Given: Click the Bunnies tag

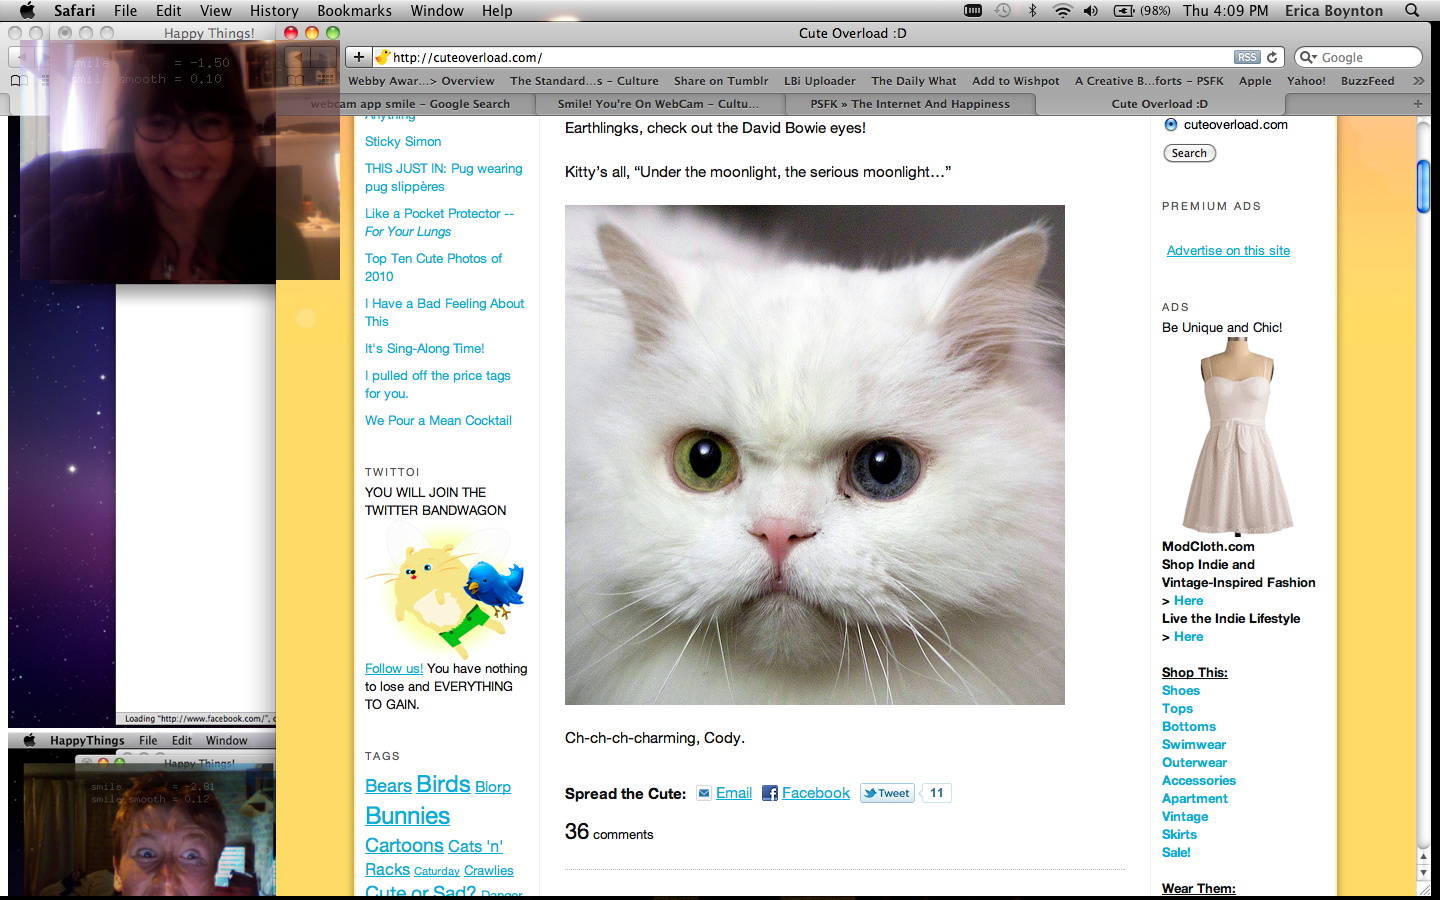Looking at the screenshot, I should (407, 816).
